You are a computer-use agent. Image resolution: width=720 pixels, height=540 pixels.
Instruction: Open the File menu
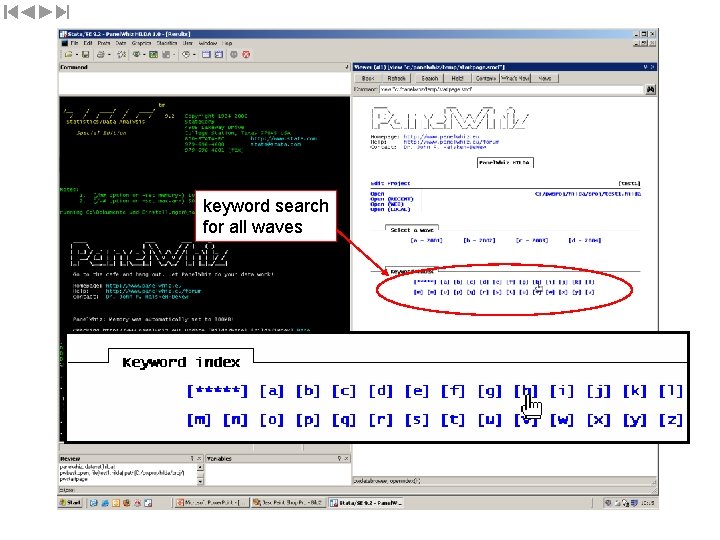[x=74, y=43]
